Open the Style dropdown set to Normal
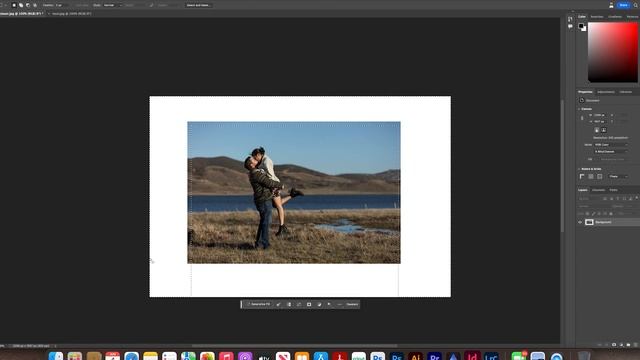Viewport: 640px width, 360px height. [112, 5]
